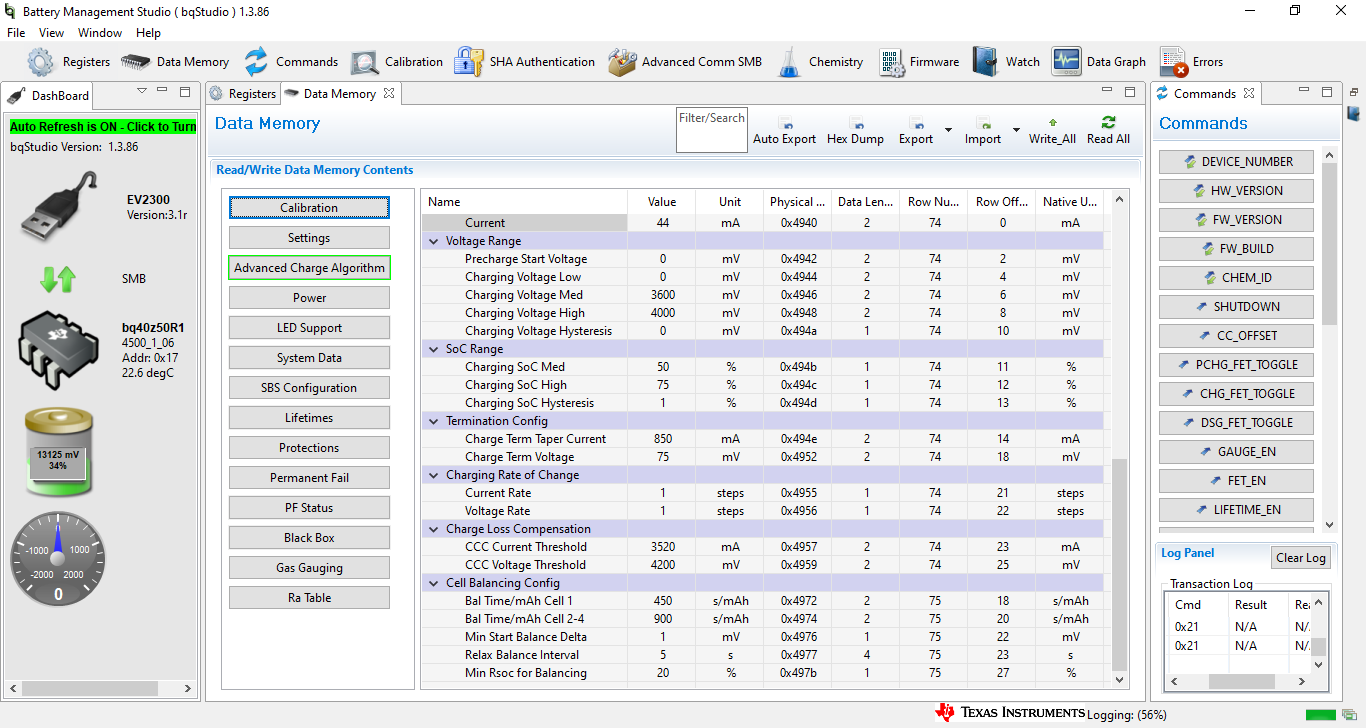1366x728 pixels.
Task: Collapse the Charge Loss Compensation group
Action: tap(434, 529)
